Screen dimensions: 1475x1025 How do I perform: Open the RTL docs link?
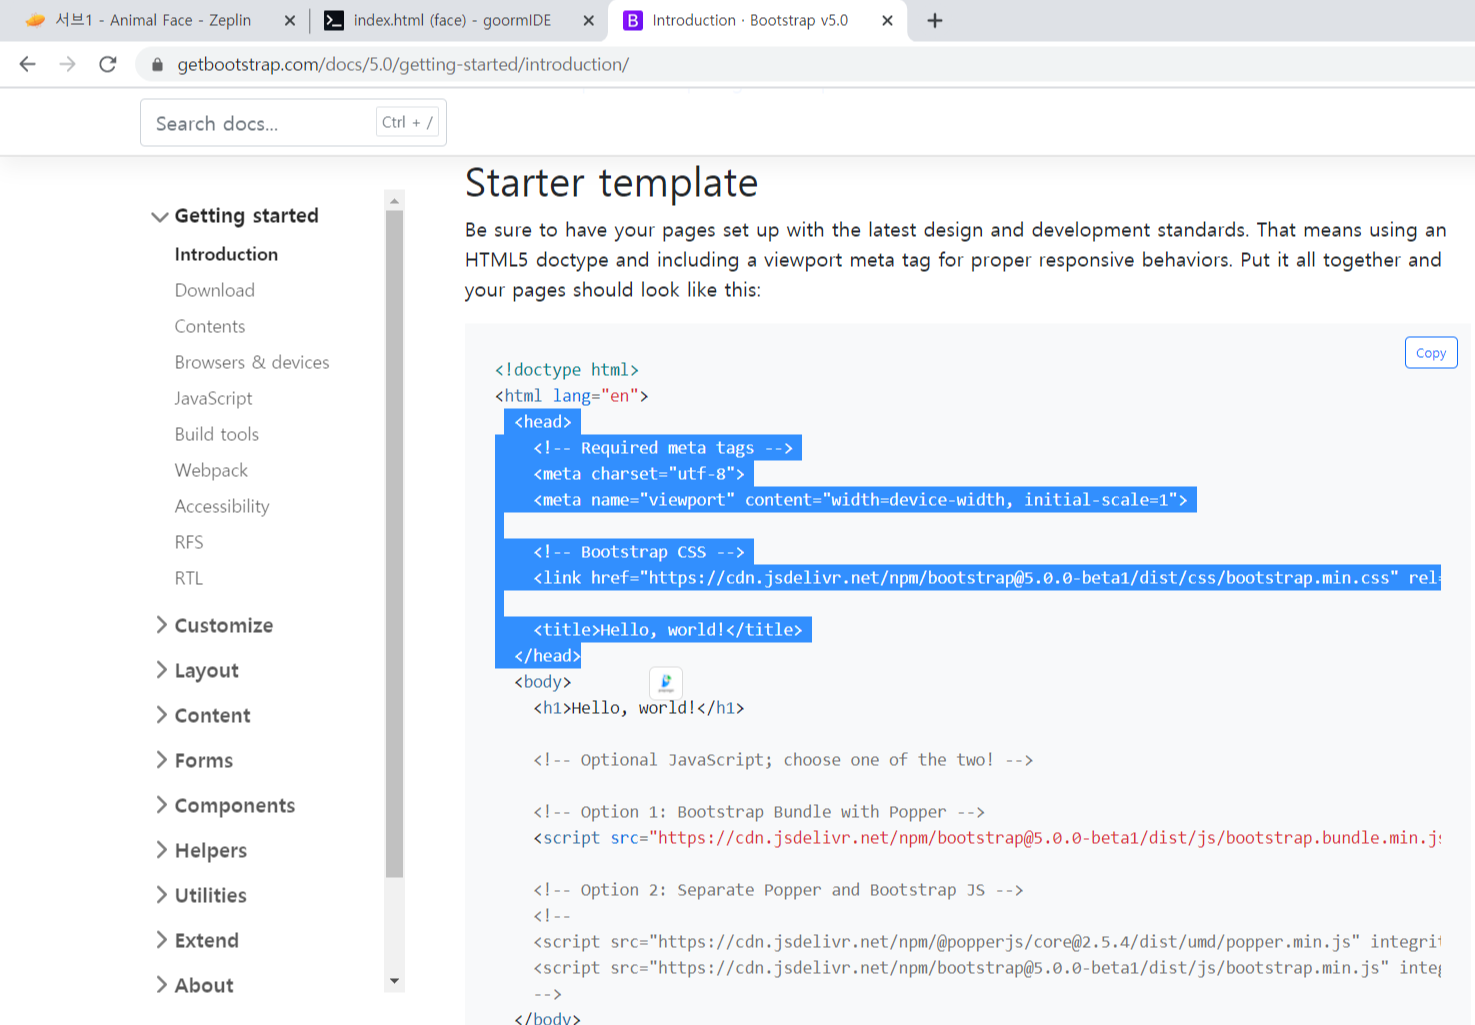(x=189, y=578)
